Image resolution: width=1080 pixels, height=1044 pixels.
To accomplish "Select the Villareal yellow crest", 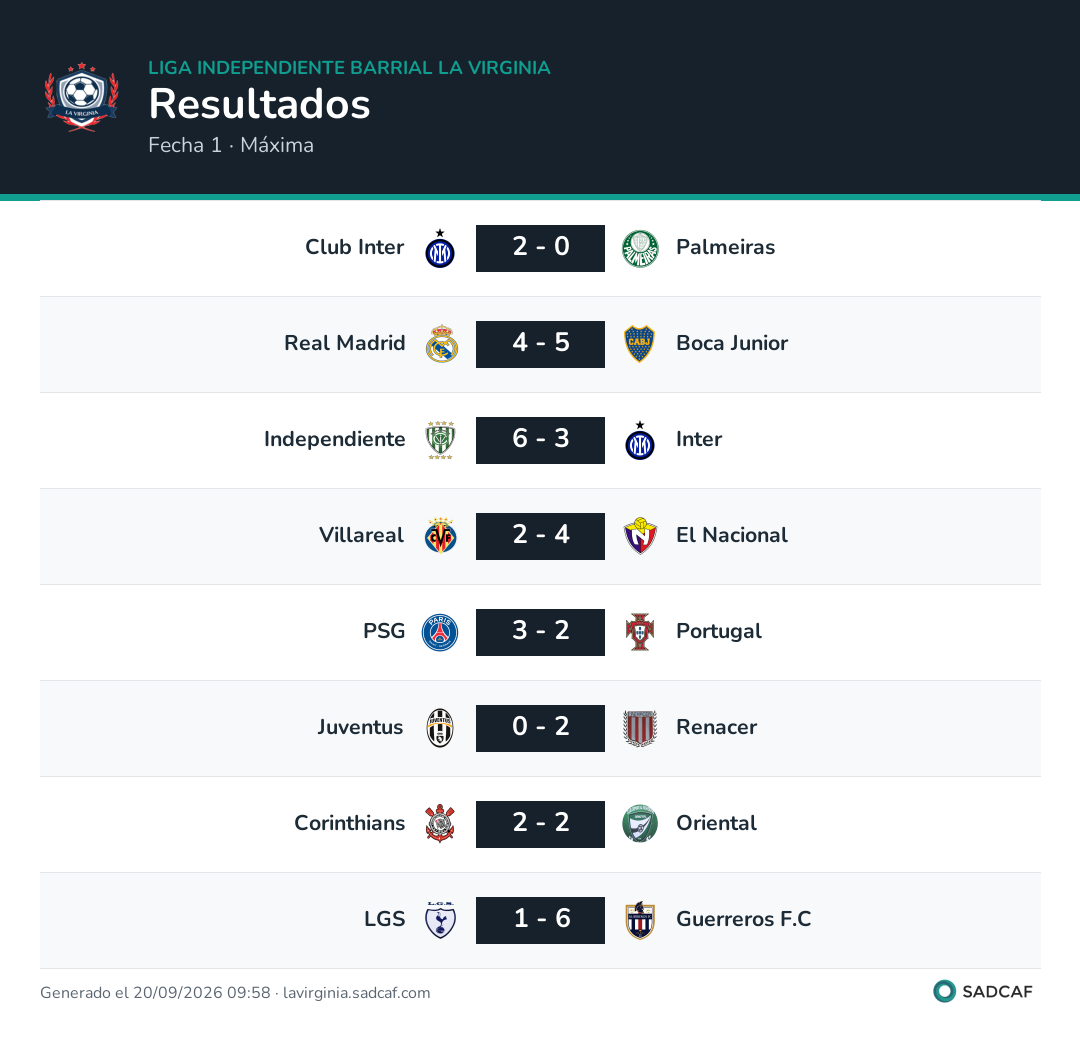I will [x=440, y=536].
